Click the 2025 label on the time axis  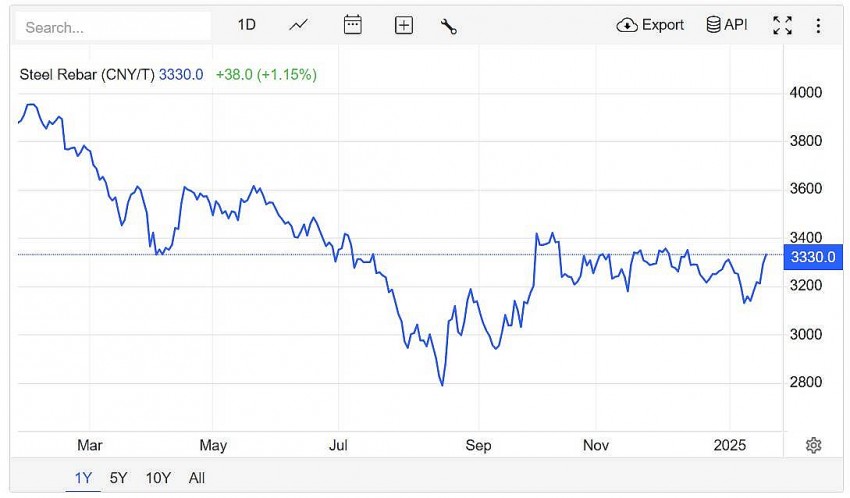(x=730, y=445)
